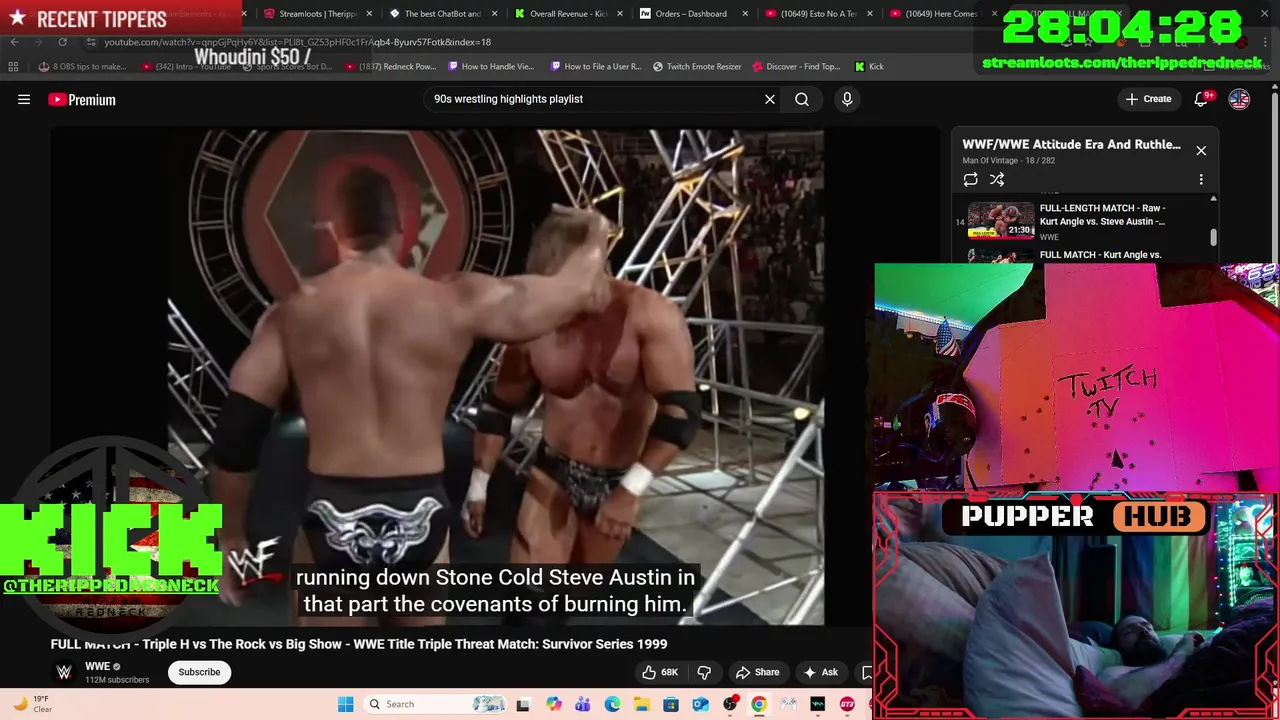Switch to Google Chrome on taskbar
This screenshot has width=1280, height=720.
pos(759,704)
